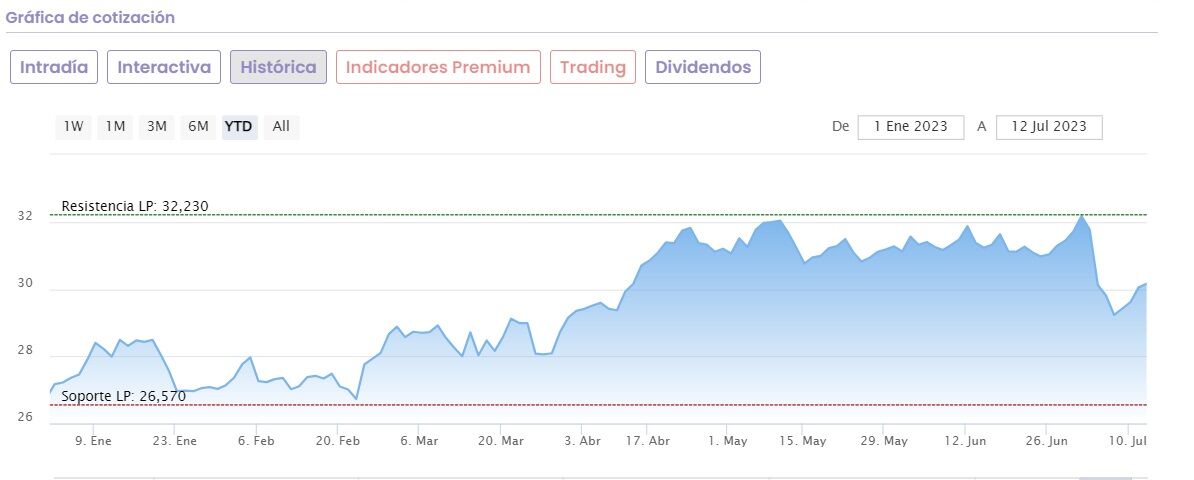Choose the 6M time range
This screenshot has height=480, width=1194.
[x=198, y=127]
